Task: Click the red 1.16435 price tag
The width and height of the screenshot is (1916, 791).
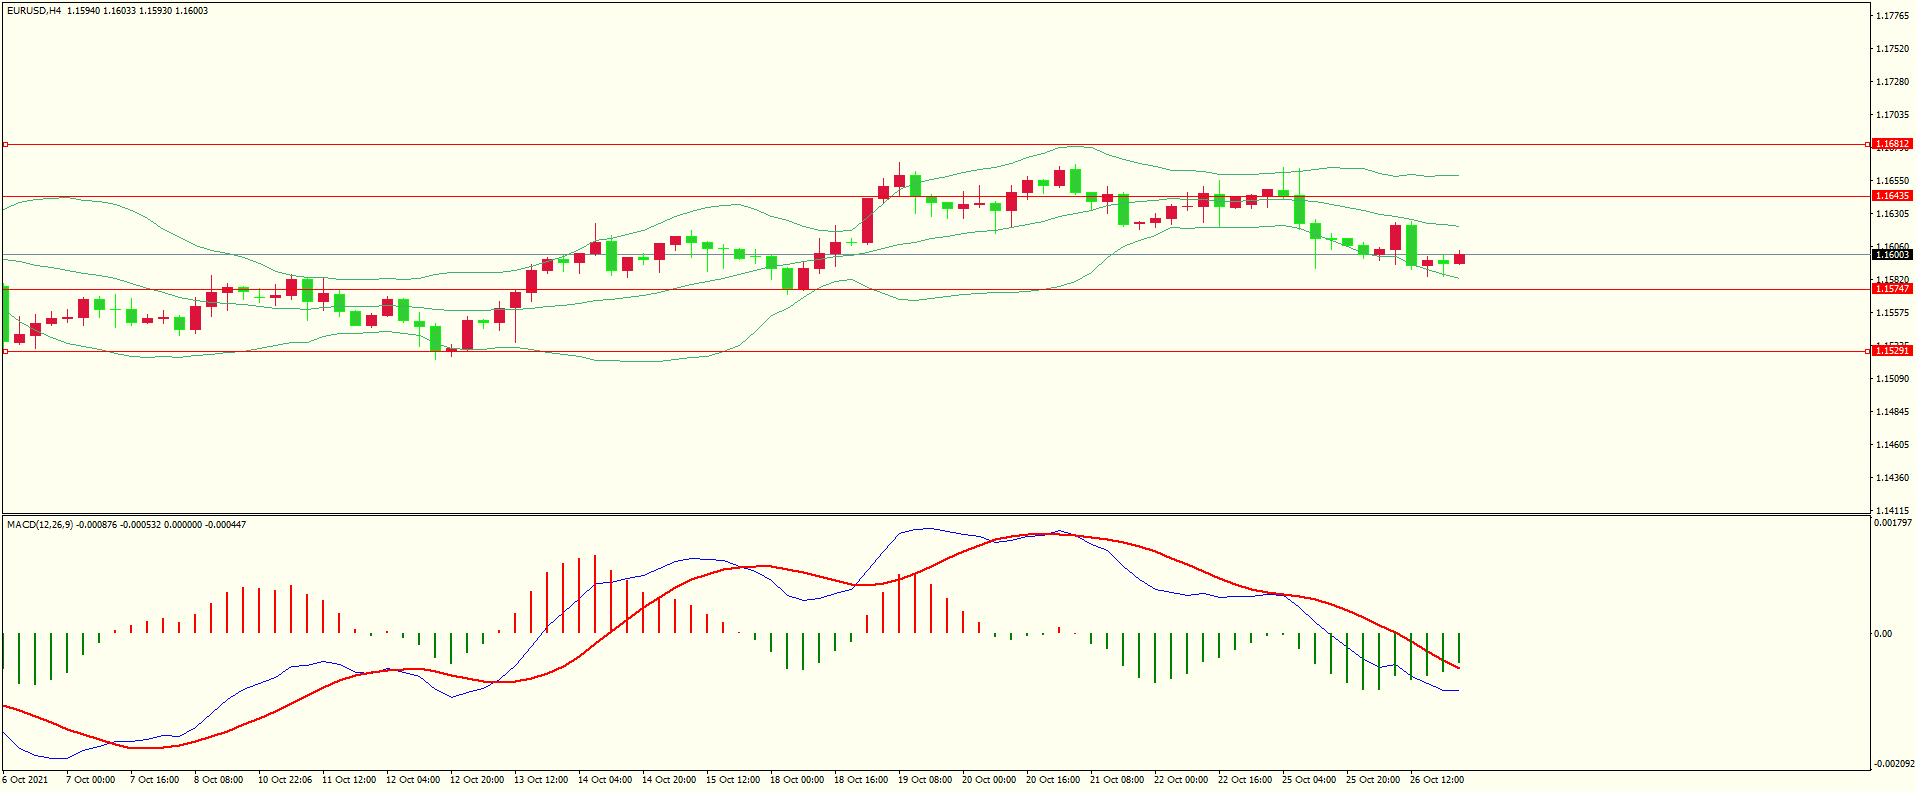Action: point(1892,196)
